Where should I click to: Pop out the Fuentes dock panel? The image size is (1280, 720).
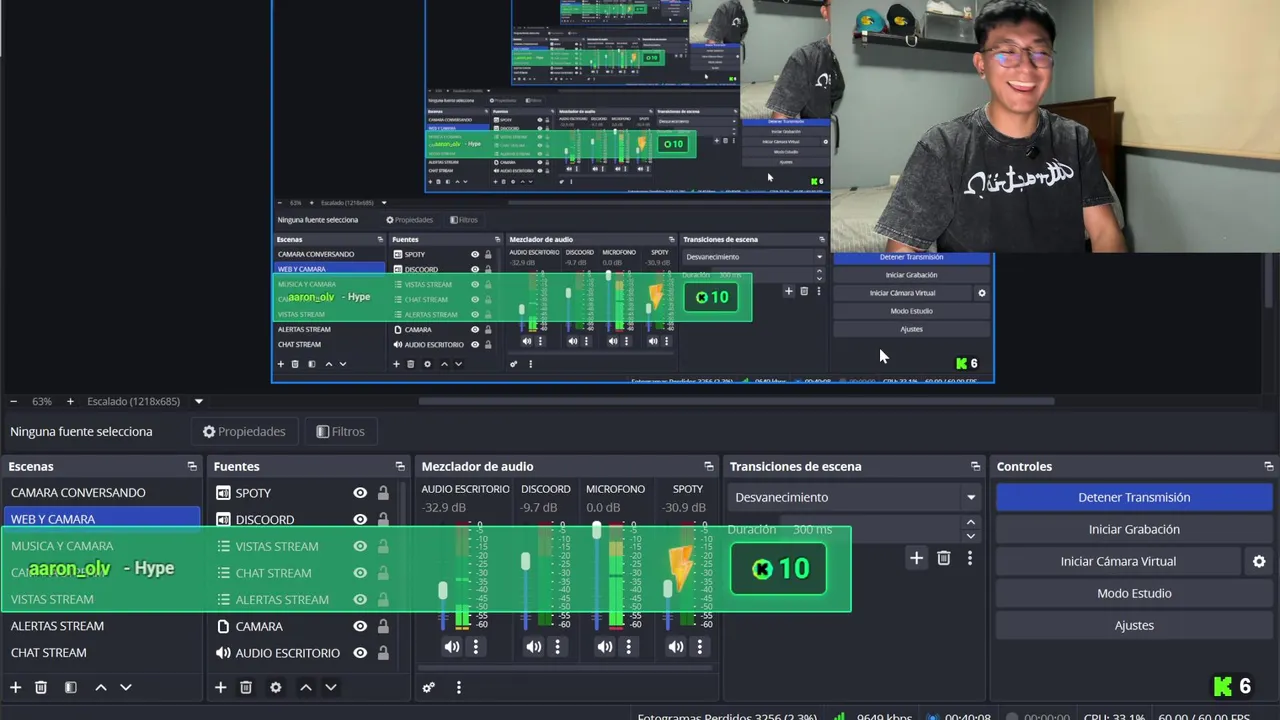point(400,466)
